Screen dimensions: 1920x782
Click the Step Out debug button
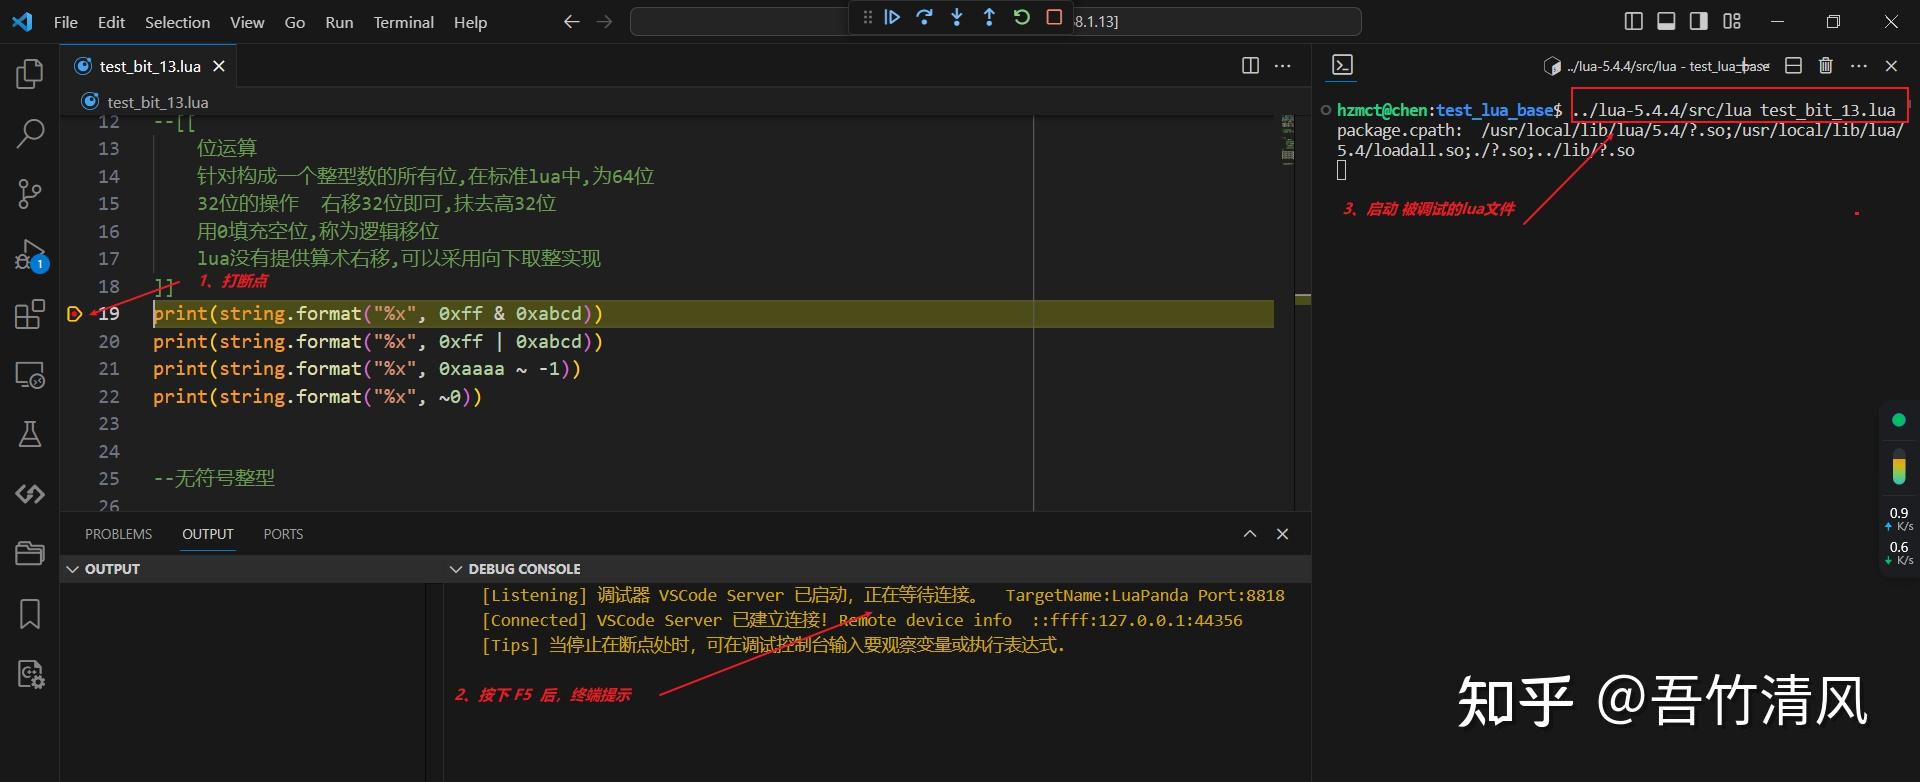pyautogui.click(x=989, y=17)
